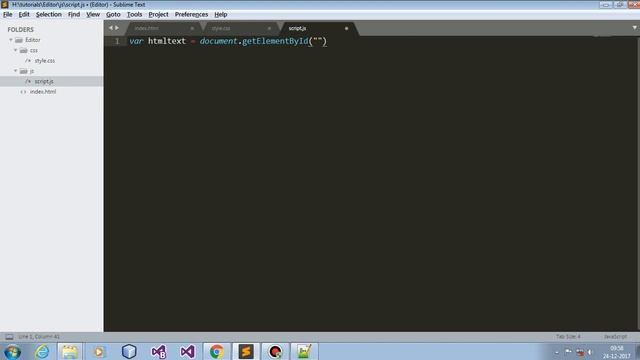Show hidden system tray icons
640x360 pixels.
[557, 352]
